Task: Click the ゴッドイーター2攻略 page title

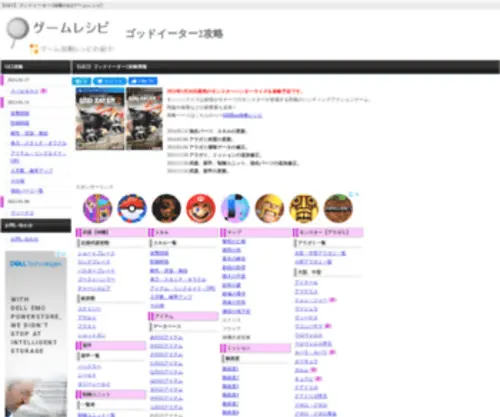Action: point(174,34)
